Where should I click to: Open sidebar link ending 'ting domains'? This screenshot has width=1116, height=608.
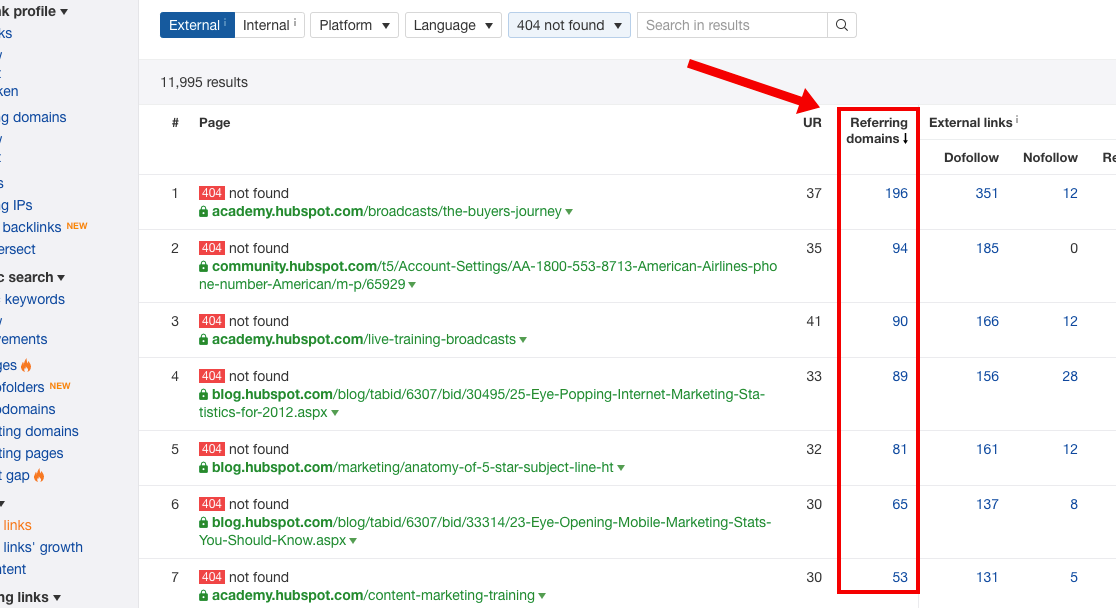coord(40,431)
